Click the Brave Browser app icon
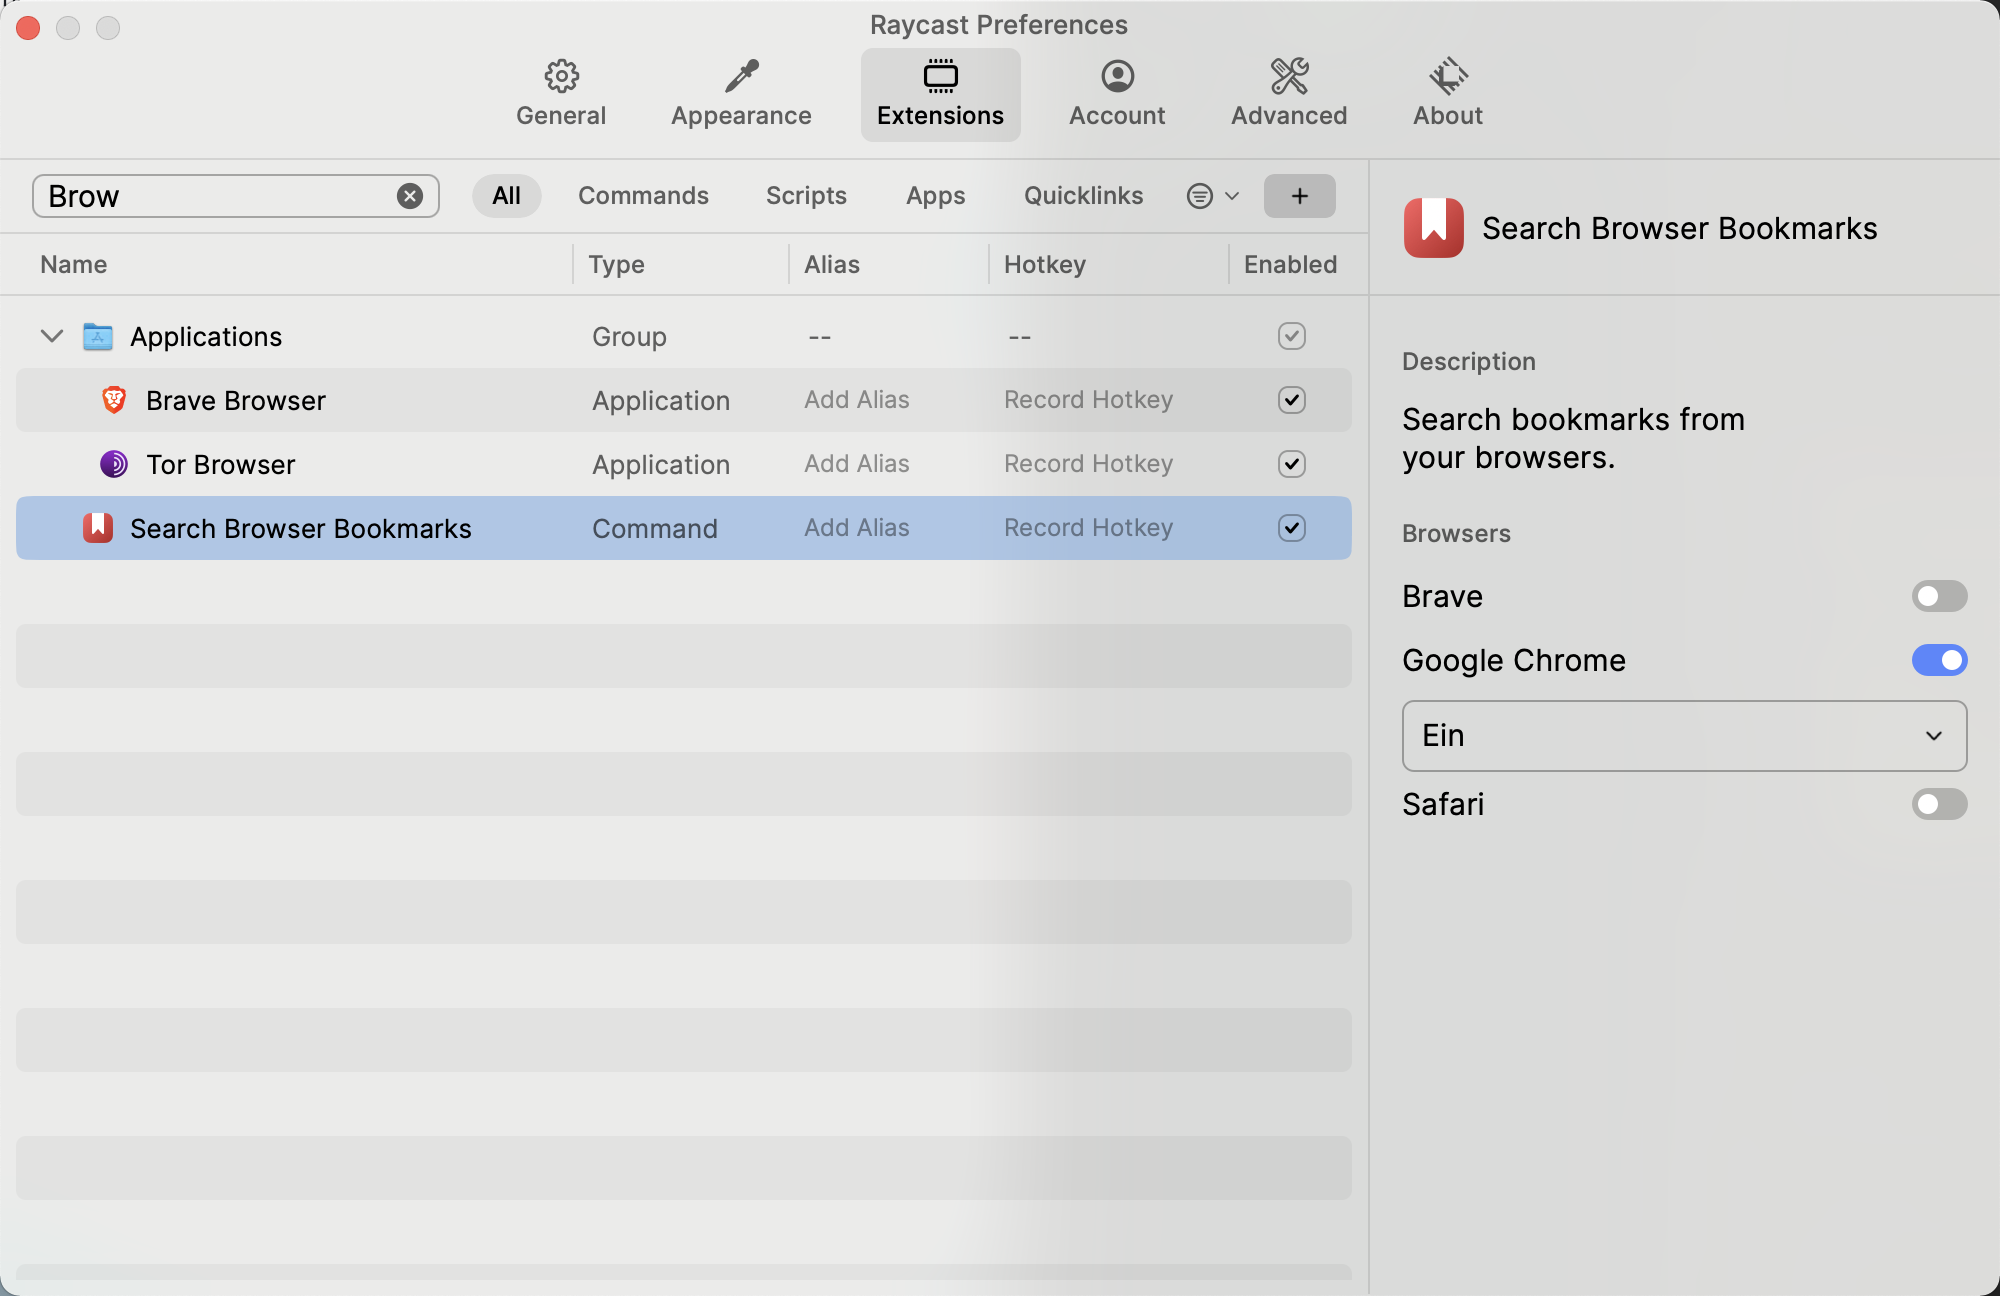This screenshot has width=2000, height=1296. click(x=113, y=400)
